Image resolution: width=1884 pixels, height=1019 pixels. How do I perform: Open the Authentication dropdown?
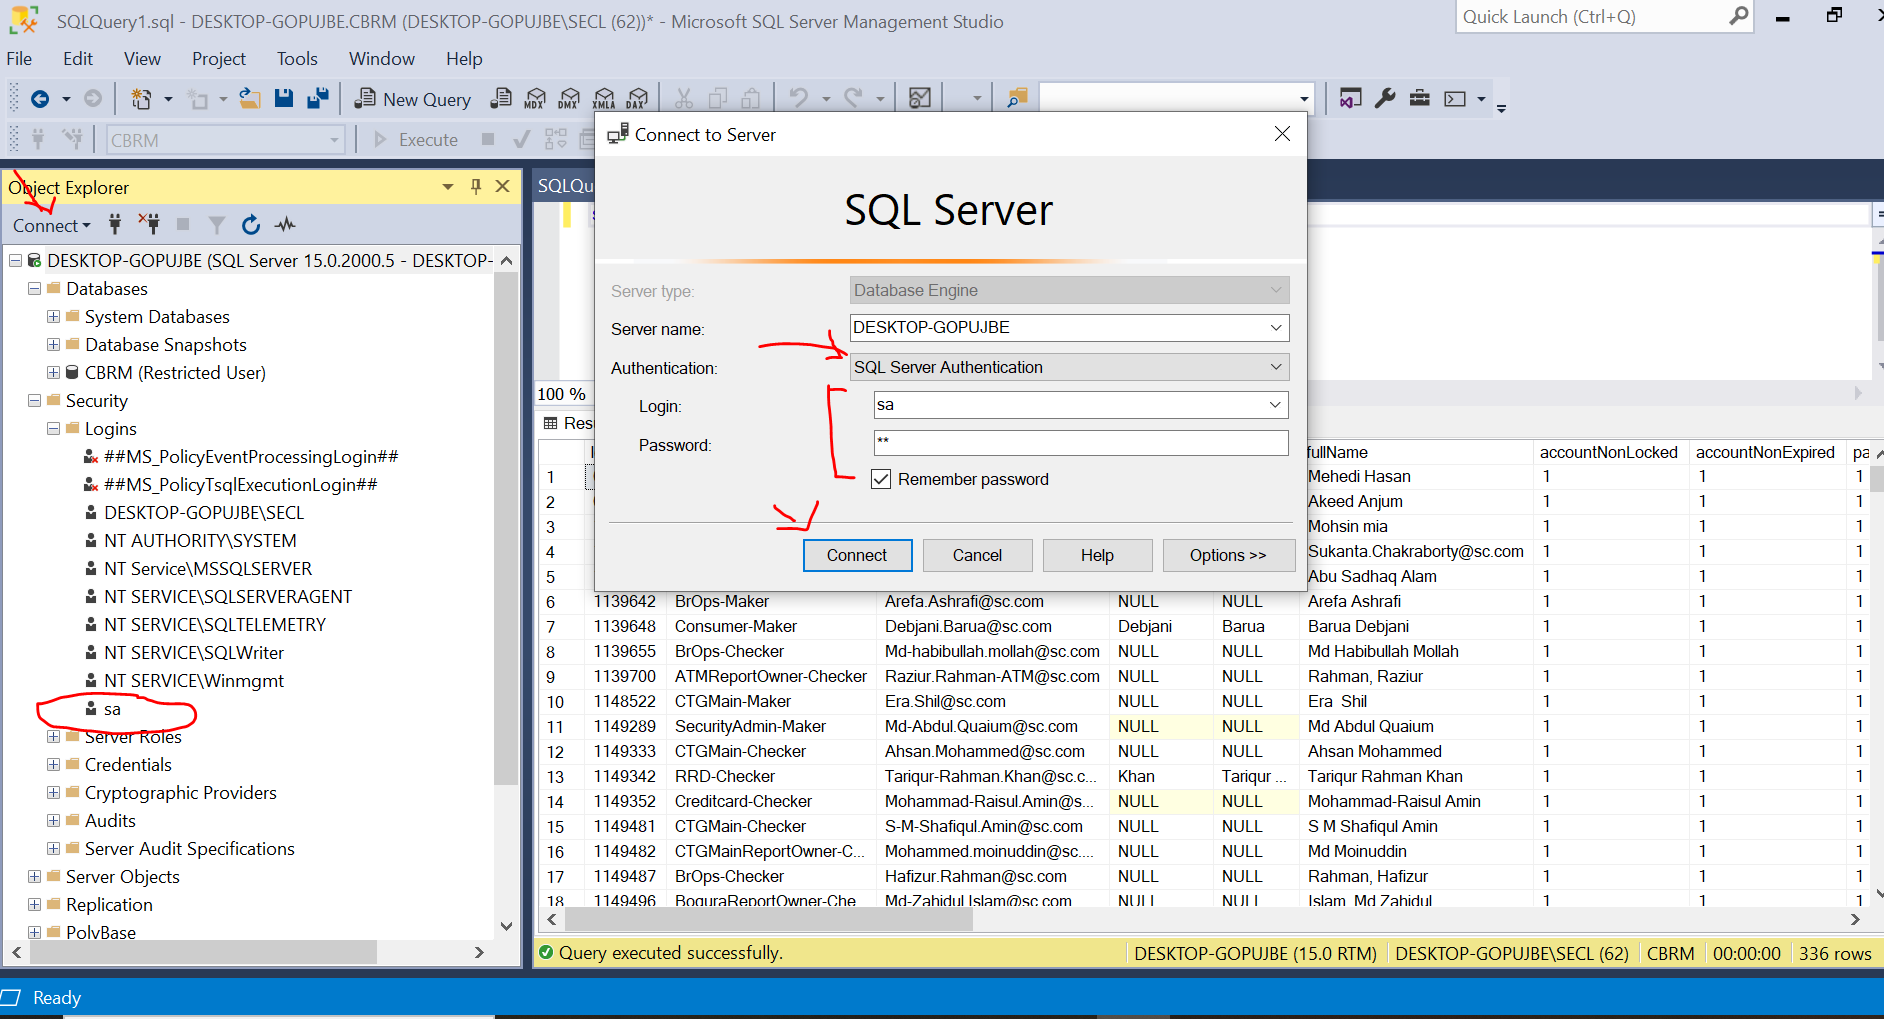click(1276, 367)
